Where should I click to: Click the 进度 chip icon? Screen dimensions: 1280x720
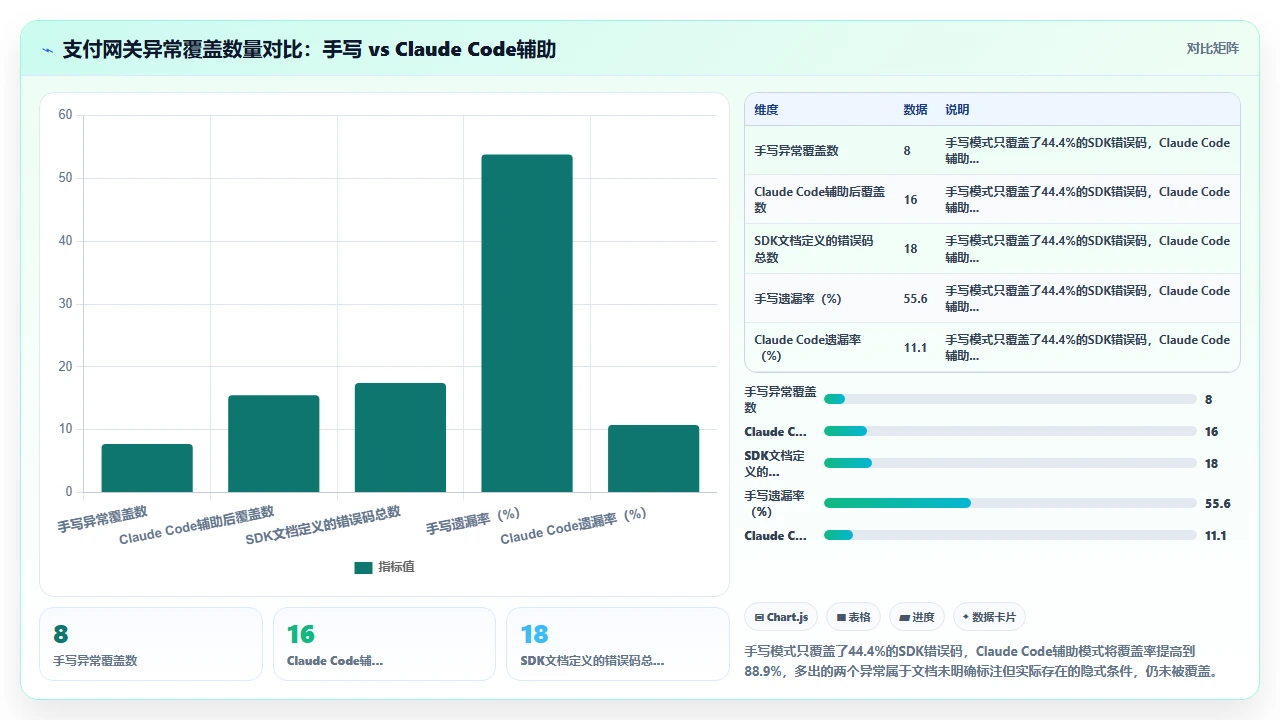(x=904, y=617)
